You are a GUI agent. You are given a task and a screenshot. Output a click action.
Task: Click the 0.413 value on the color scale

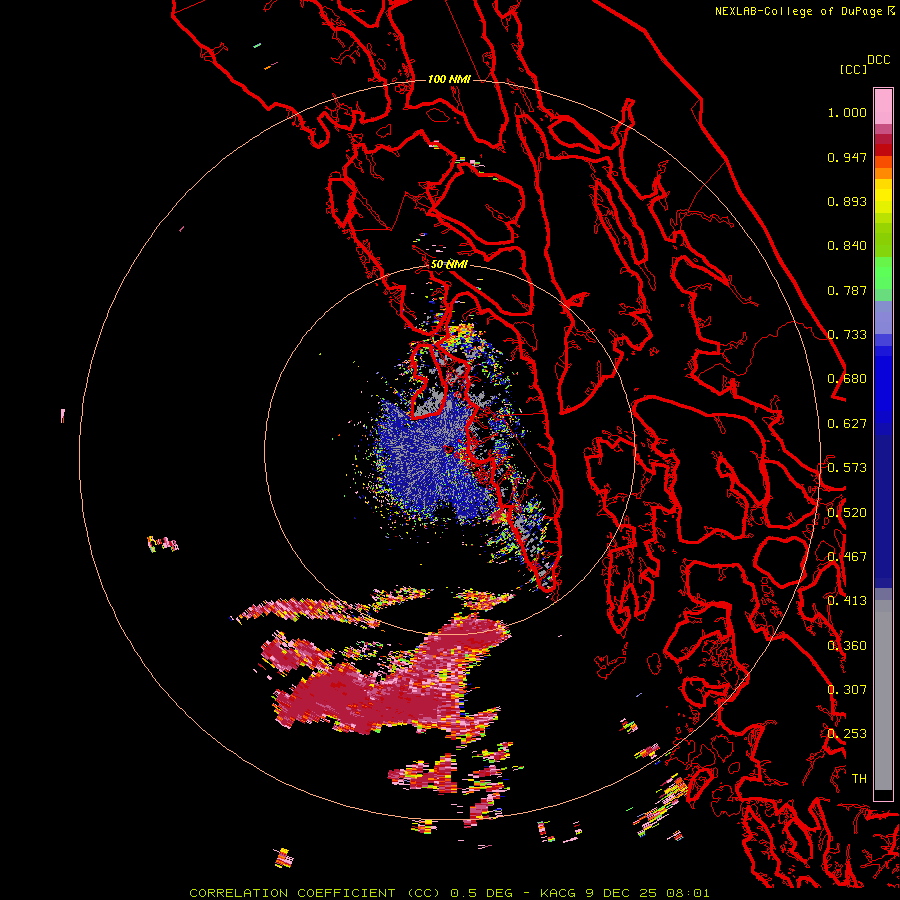point(847,601)
